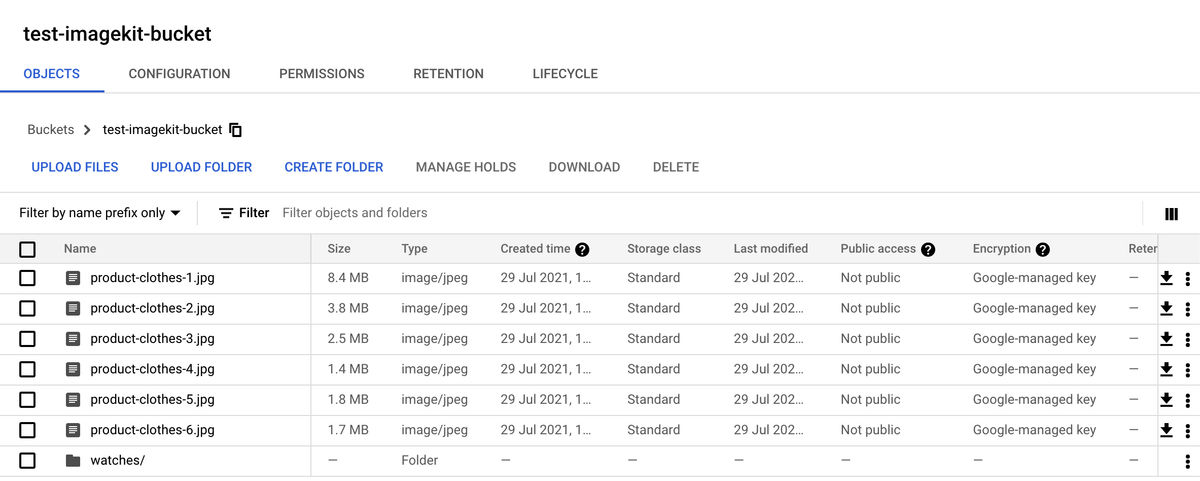The height and width of the screenshot is (481, 1200).
Task: Click the Public access help icon
Action: [928, 249]
